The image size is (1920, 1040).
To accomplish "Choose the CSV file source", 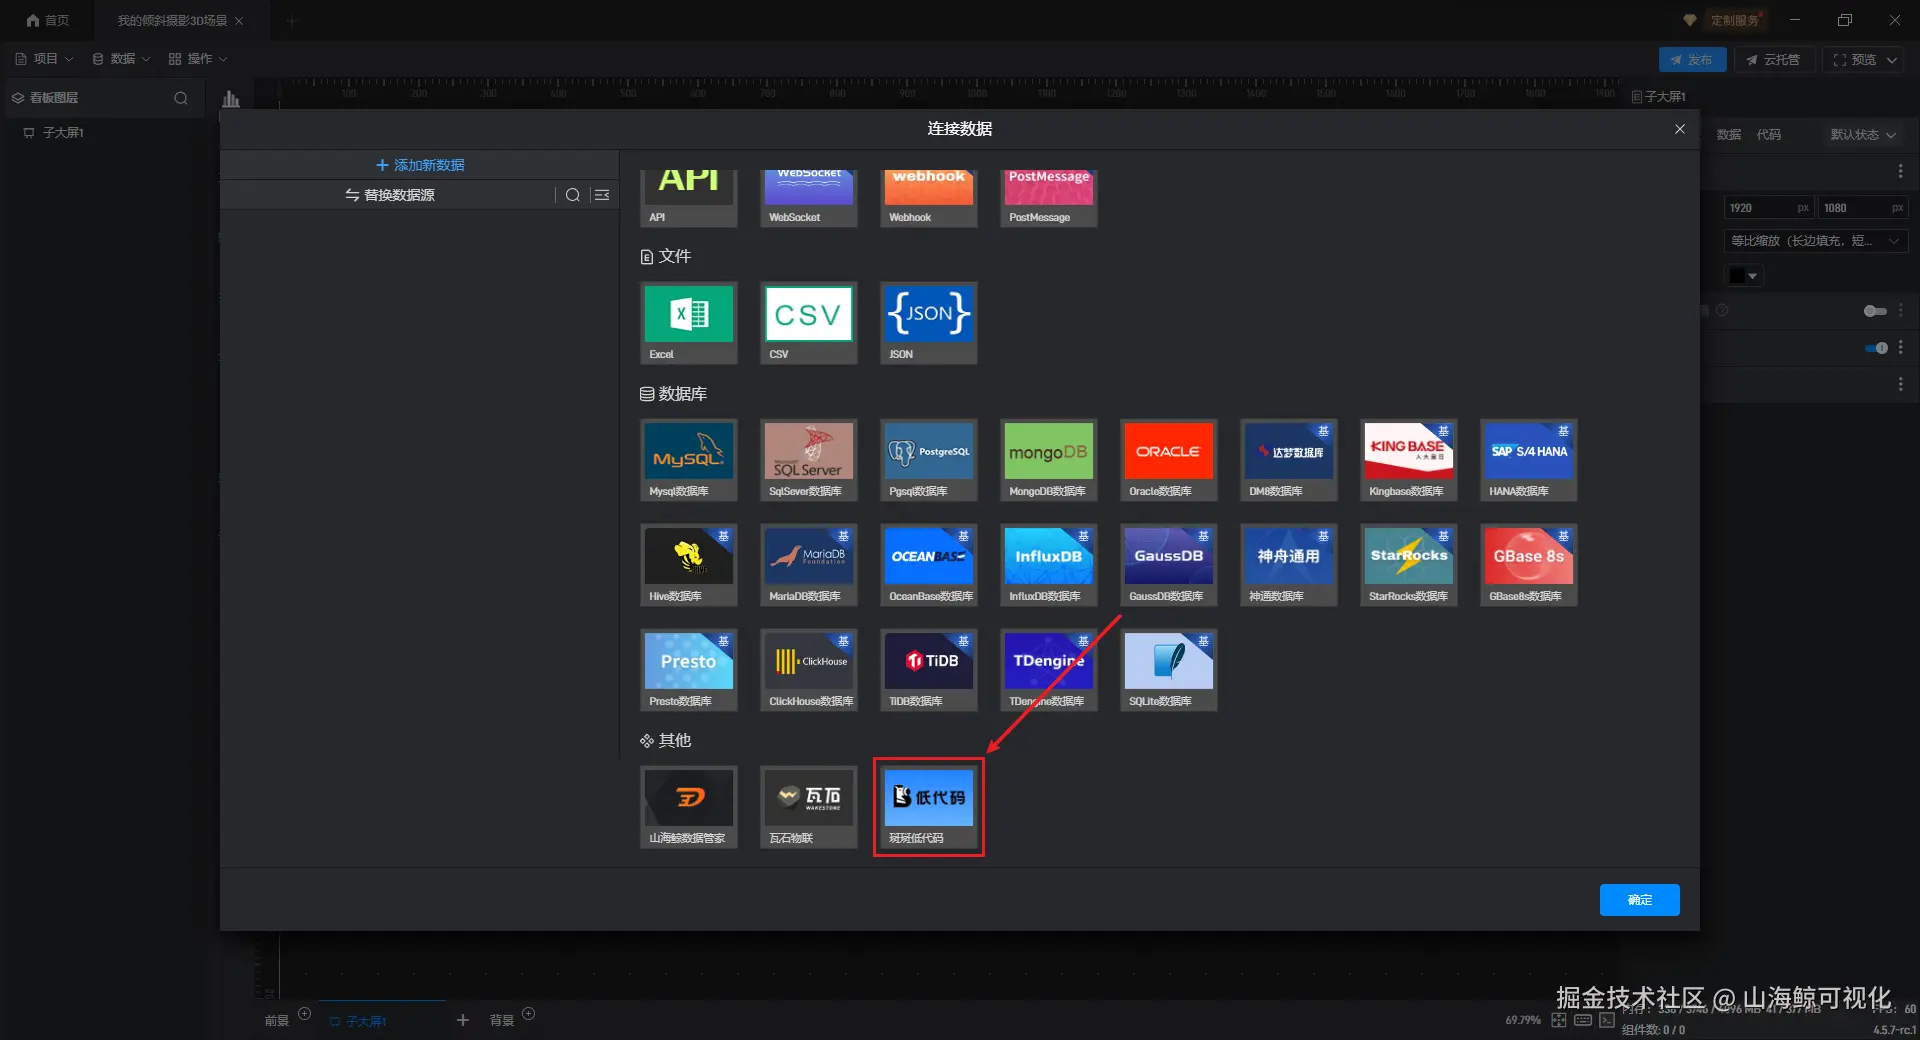I will [x=808, y=323].
